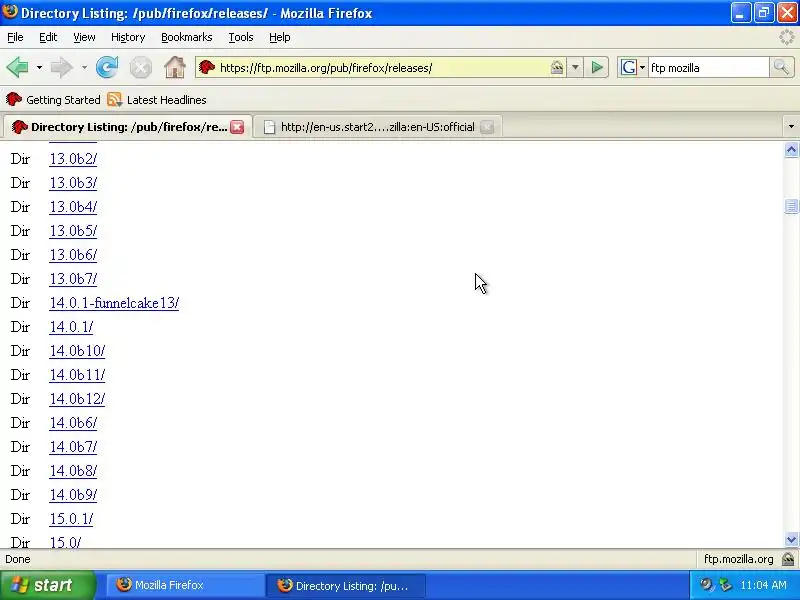This screenshot has width=800, height=600.
Task: Click the Firefox icon in title bar
Action: (x=10, y=12)
